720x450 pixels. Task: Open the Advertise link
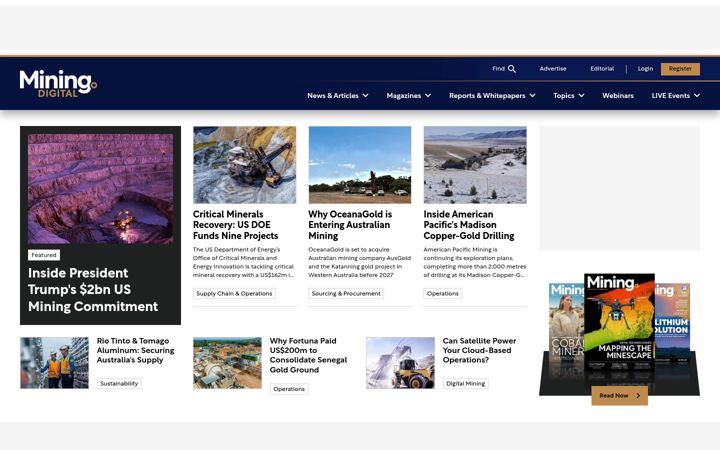[552, 68]
